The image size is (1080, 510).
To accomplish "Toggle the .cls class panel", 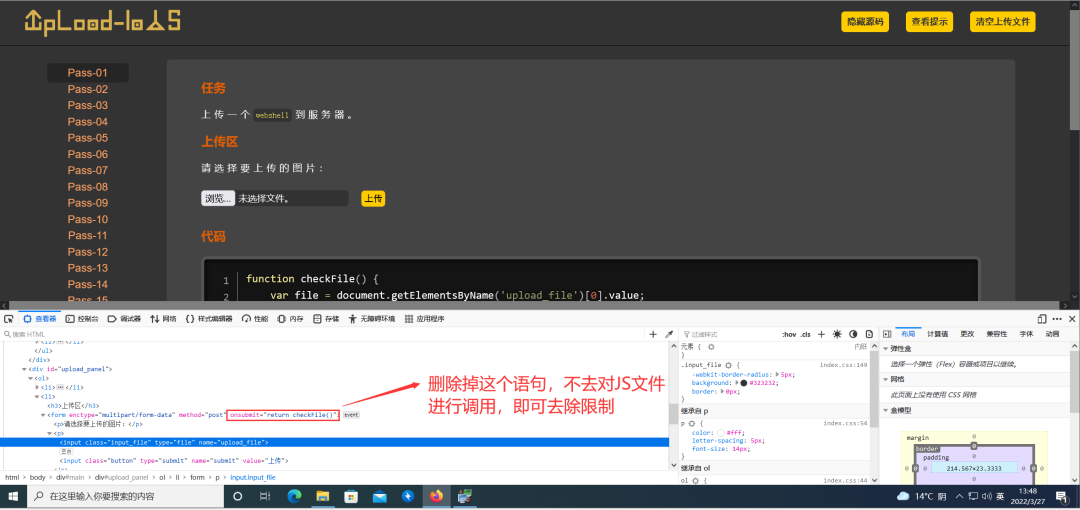I will point(807,334).
